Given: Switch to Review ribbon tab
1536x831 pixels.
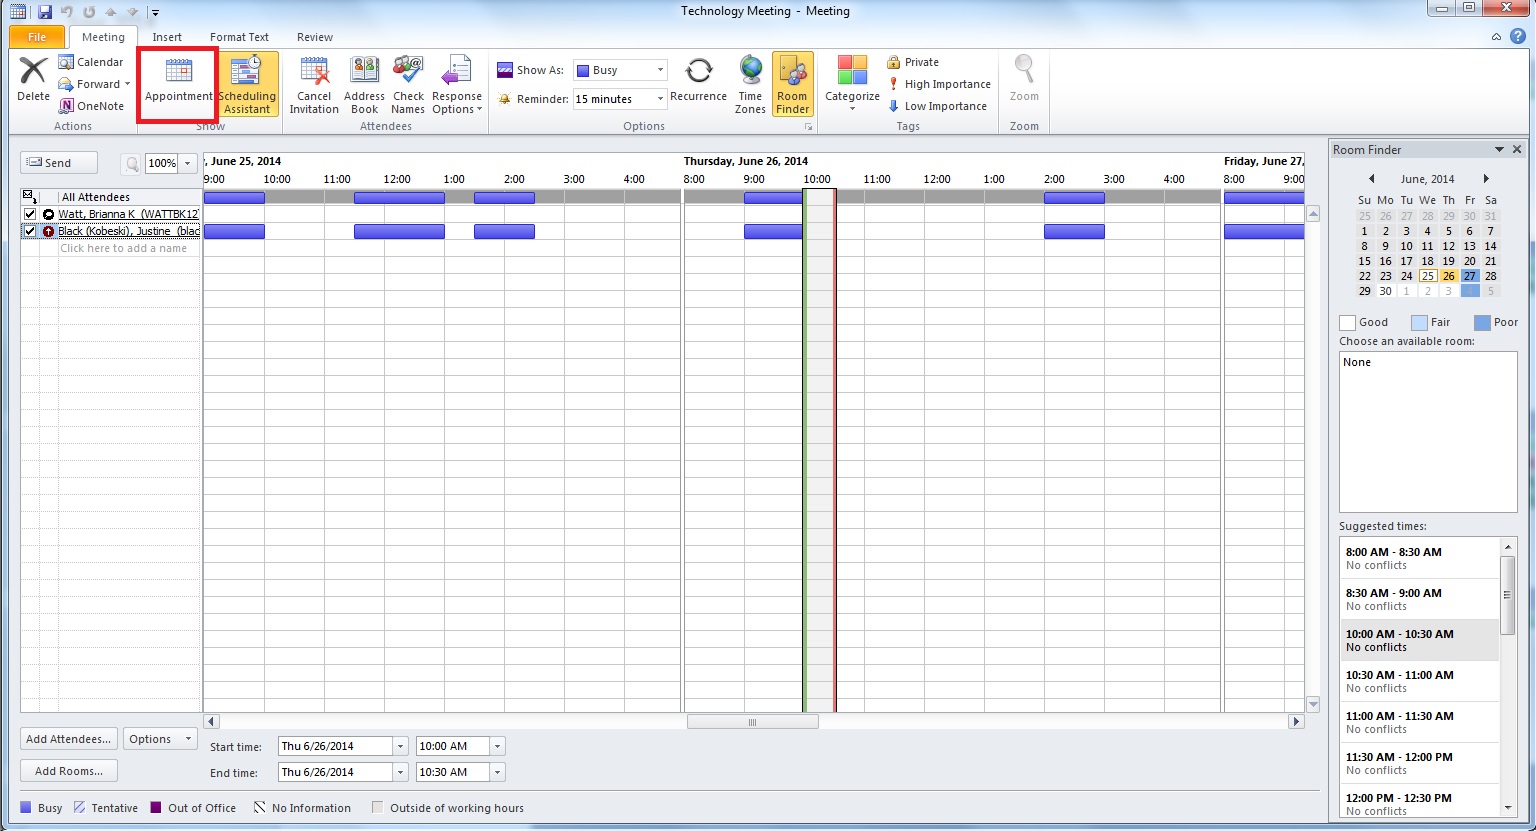Looking at the screenshot, I should pyautogui.click(x=314, y=37).
